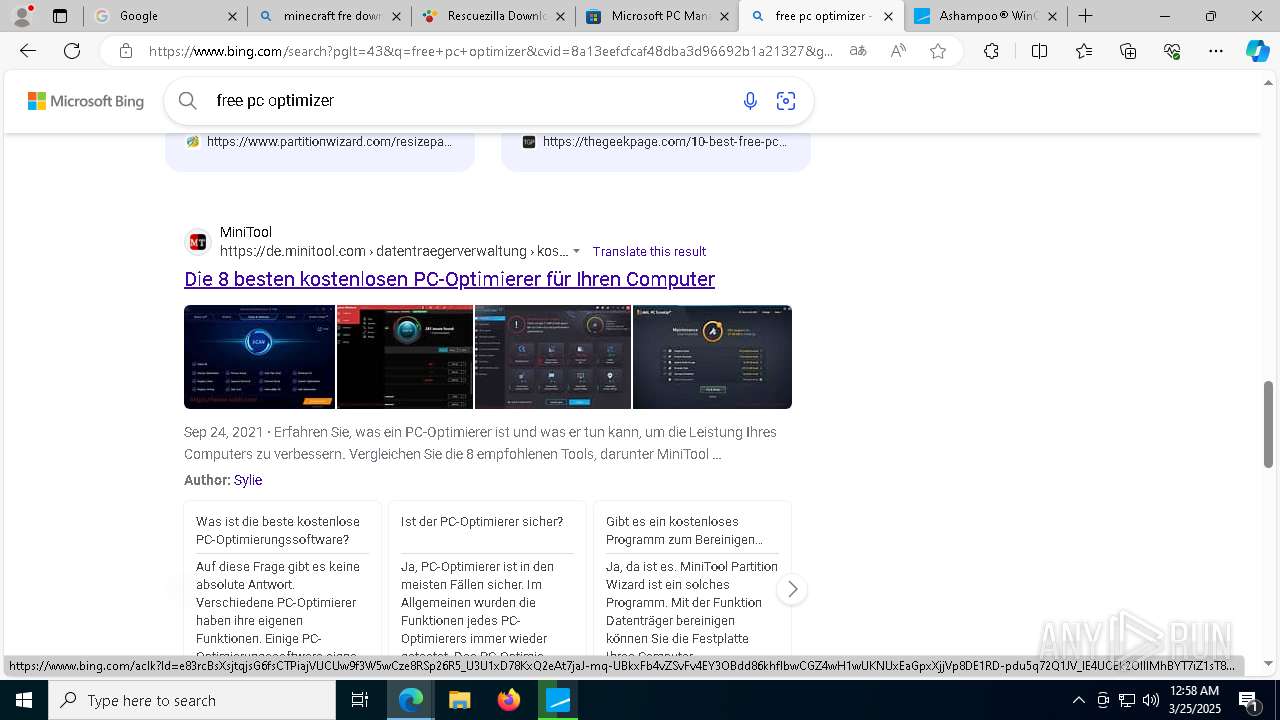The height and width of the screenshot is (720, 1280).
Task: Click the Bing search magnifier icon
Action: coord(187,100)
